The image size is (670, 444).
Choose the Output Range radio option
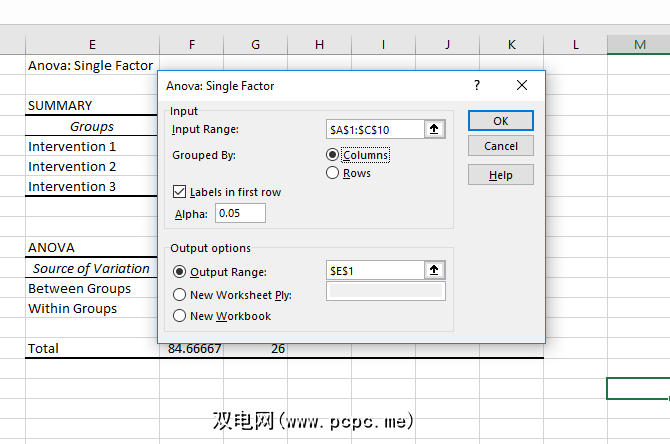pyautogui.click(x=180, y=271)
